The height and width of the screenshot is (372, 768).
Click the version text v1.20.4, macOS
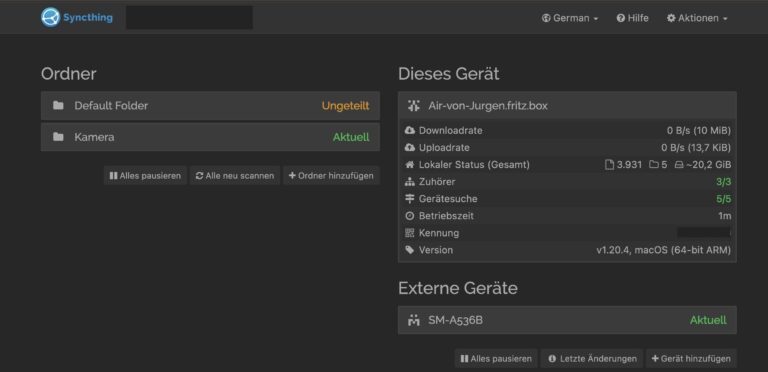[x=664, y=250]
